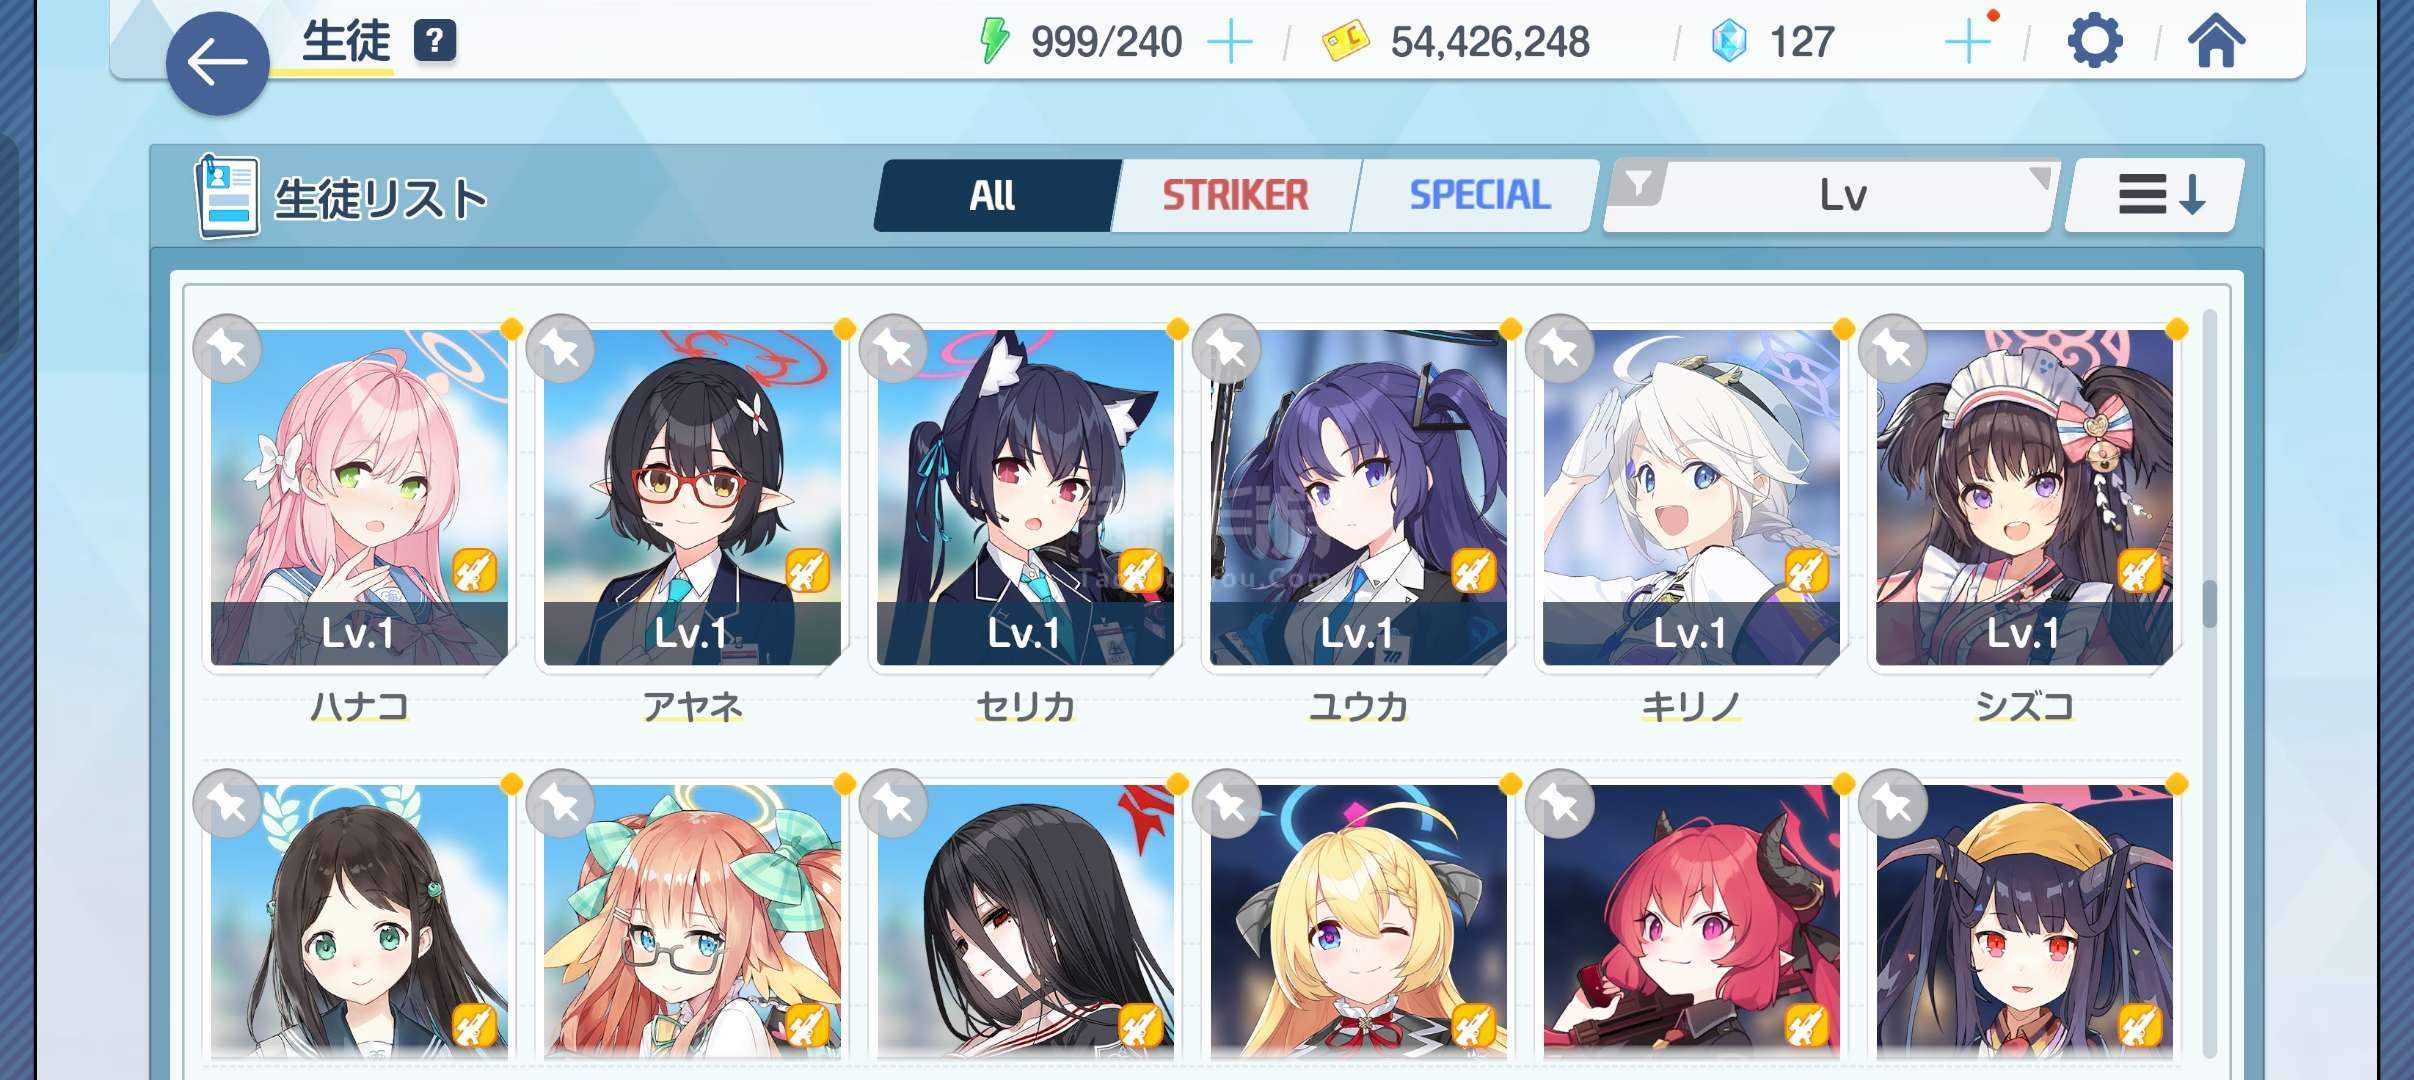Toggle the pin on ハナコ's card

click(x=228, y=349)
